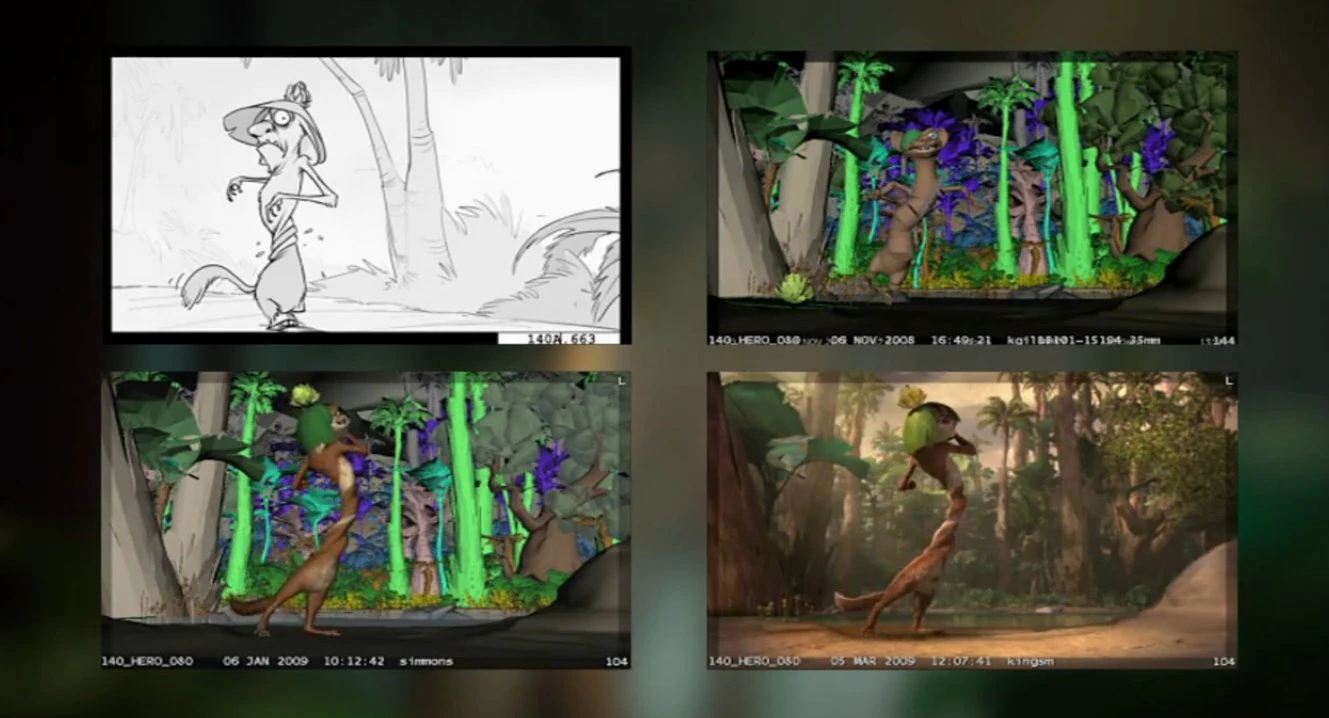Image resolution: width=1329 pixels, height=718 pixels.
Task: Click shot name 140_HERO_080 beside 05 MAR 2009
Action: point(754,661)
